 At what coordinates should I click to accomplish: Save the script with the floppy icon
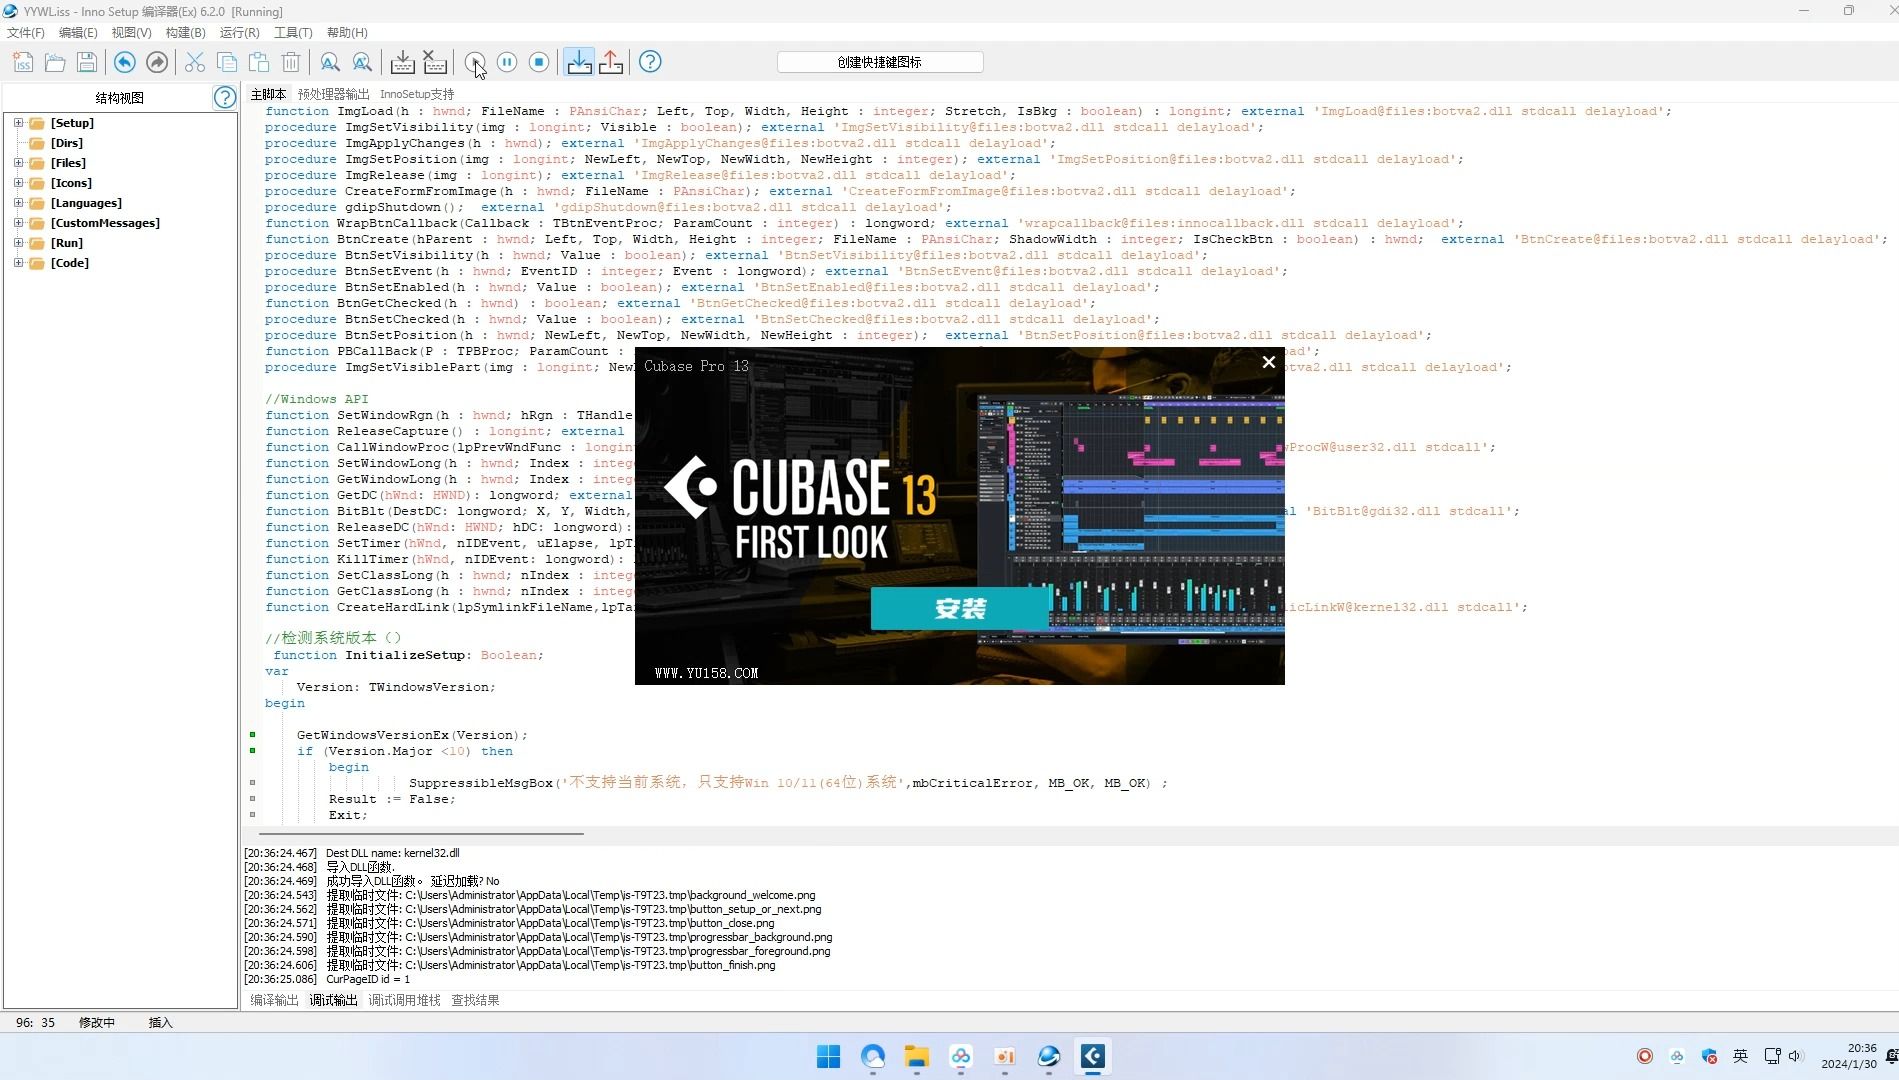87,62
